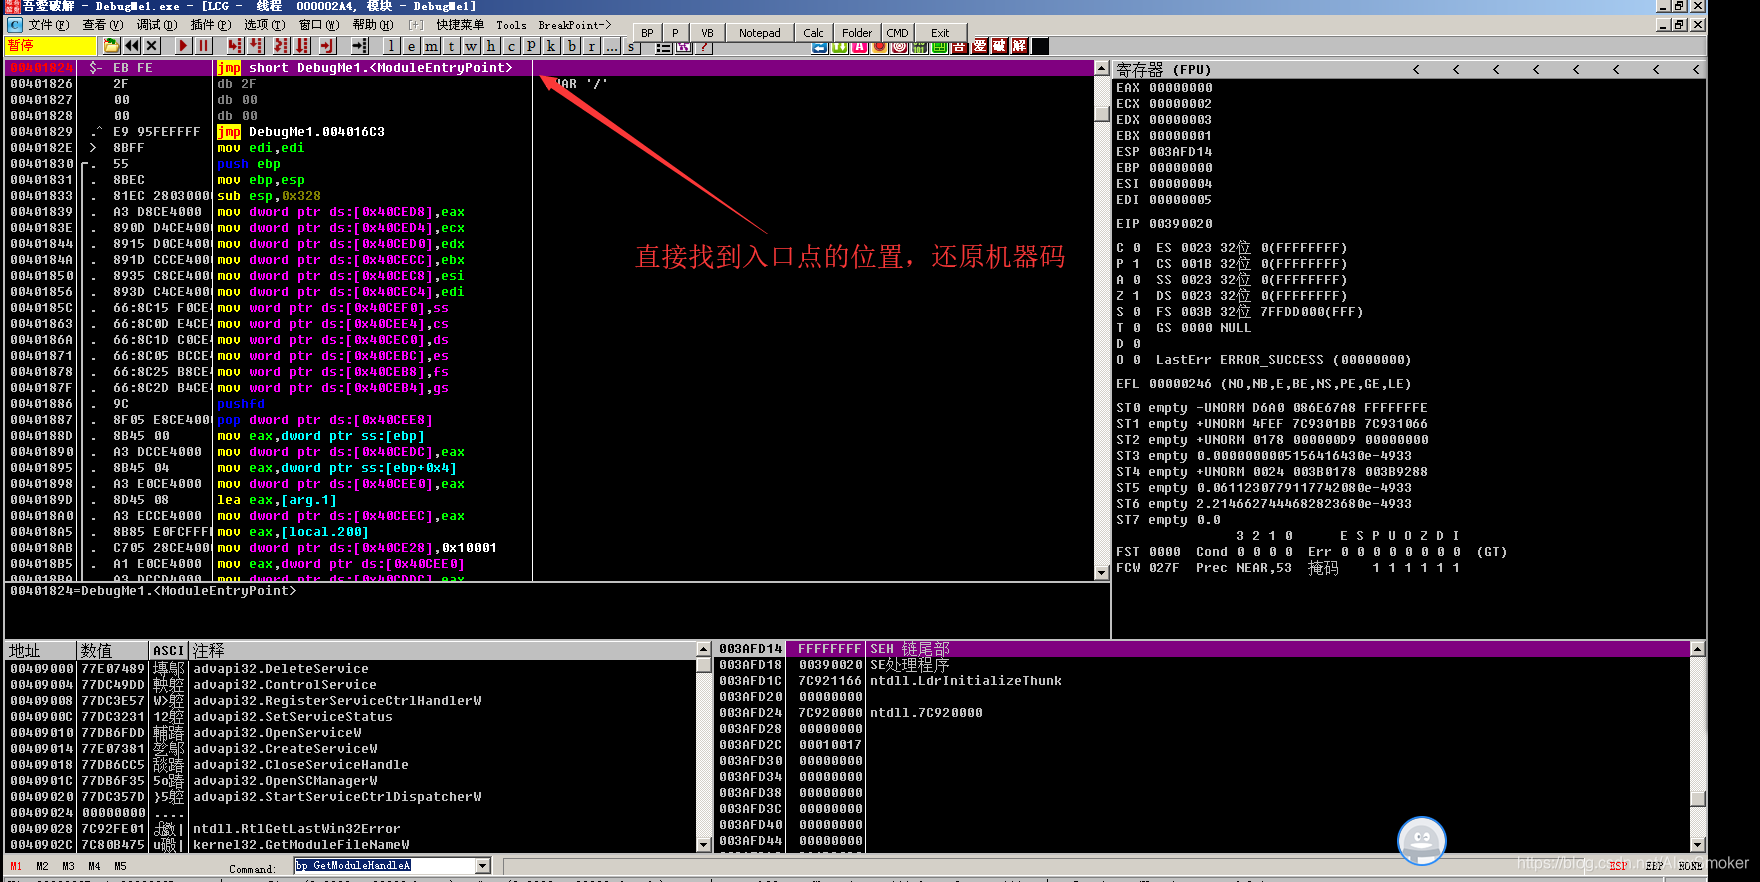The height and width of the screenshot is (882, 1760).
Task: Close the debugged program with X icon
Action: 152,46
